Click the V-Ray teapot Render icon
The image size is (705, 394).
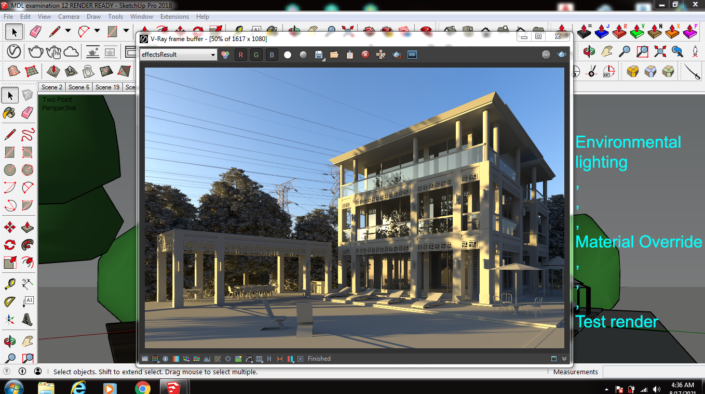click(35, 51)
